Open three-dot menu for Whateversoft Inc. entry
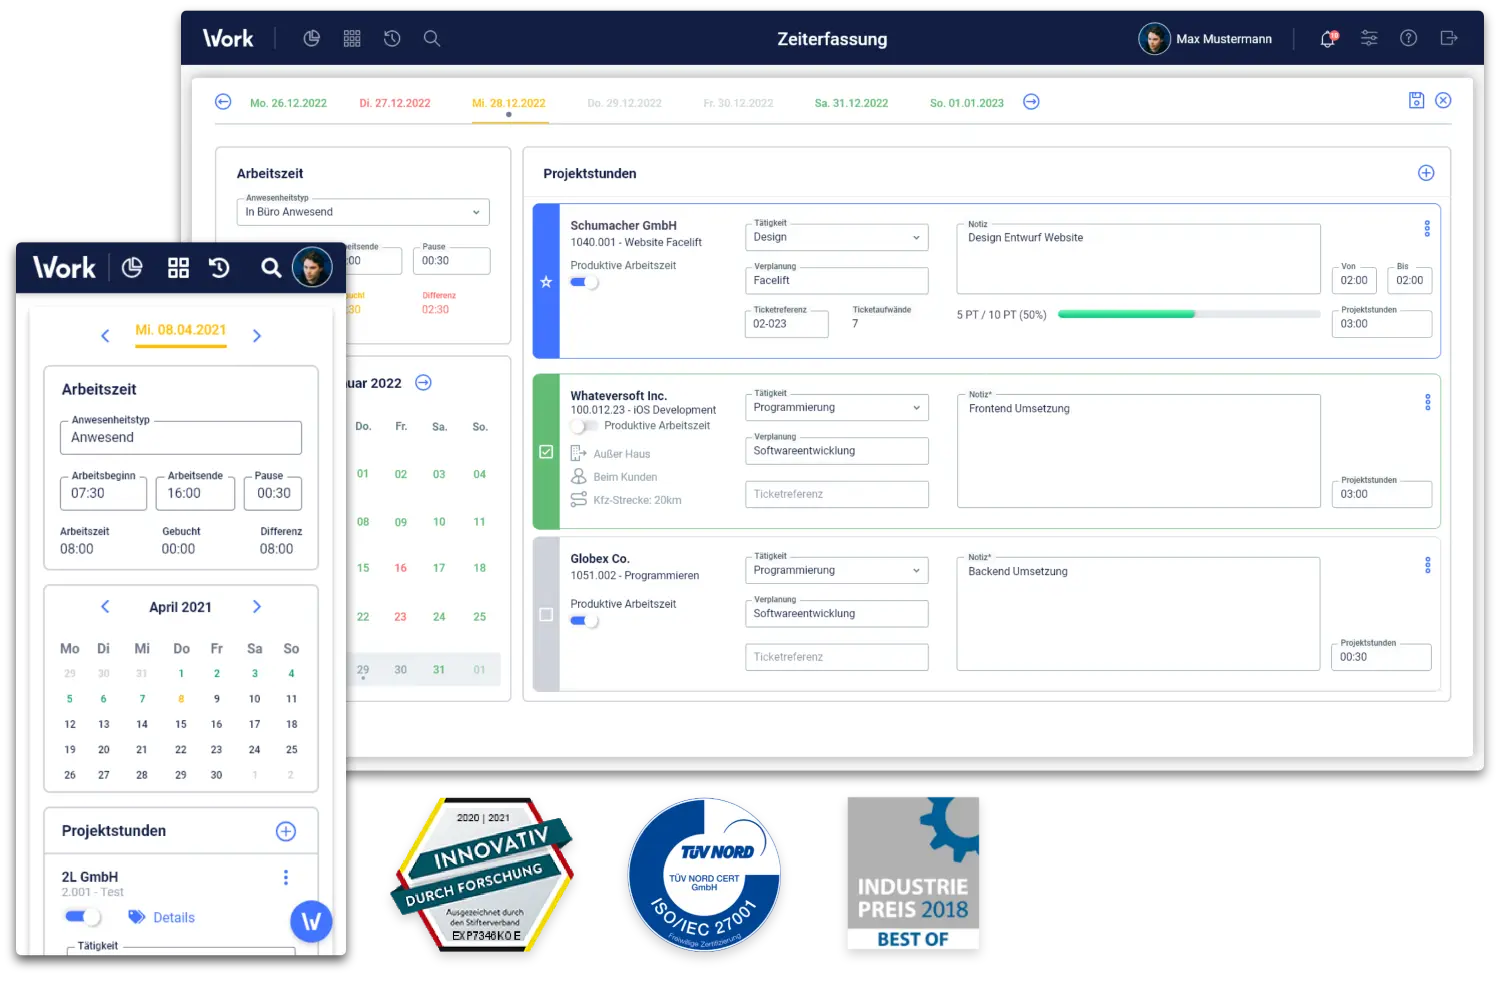The height and width of the screenshot is (997, 1500). click(1428, 402)
